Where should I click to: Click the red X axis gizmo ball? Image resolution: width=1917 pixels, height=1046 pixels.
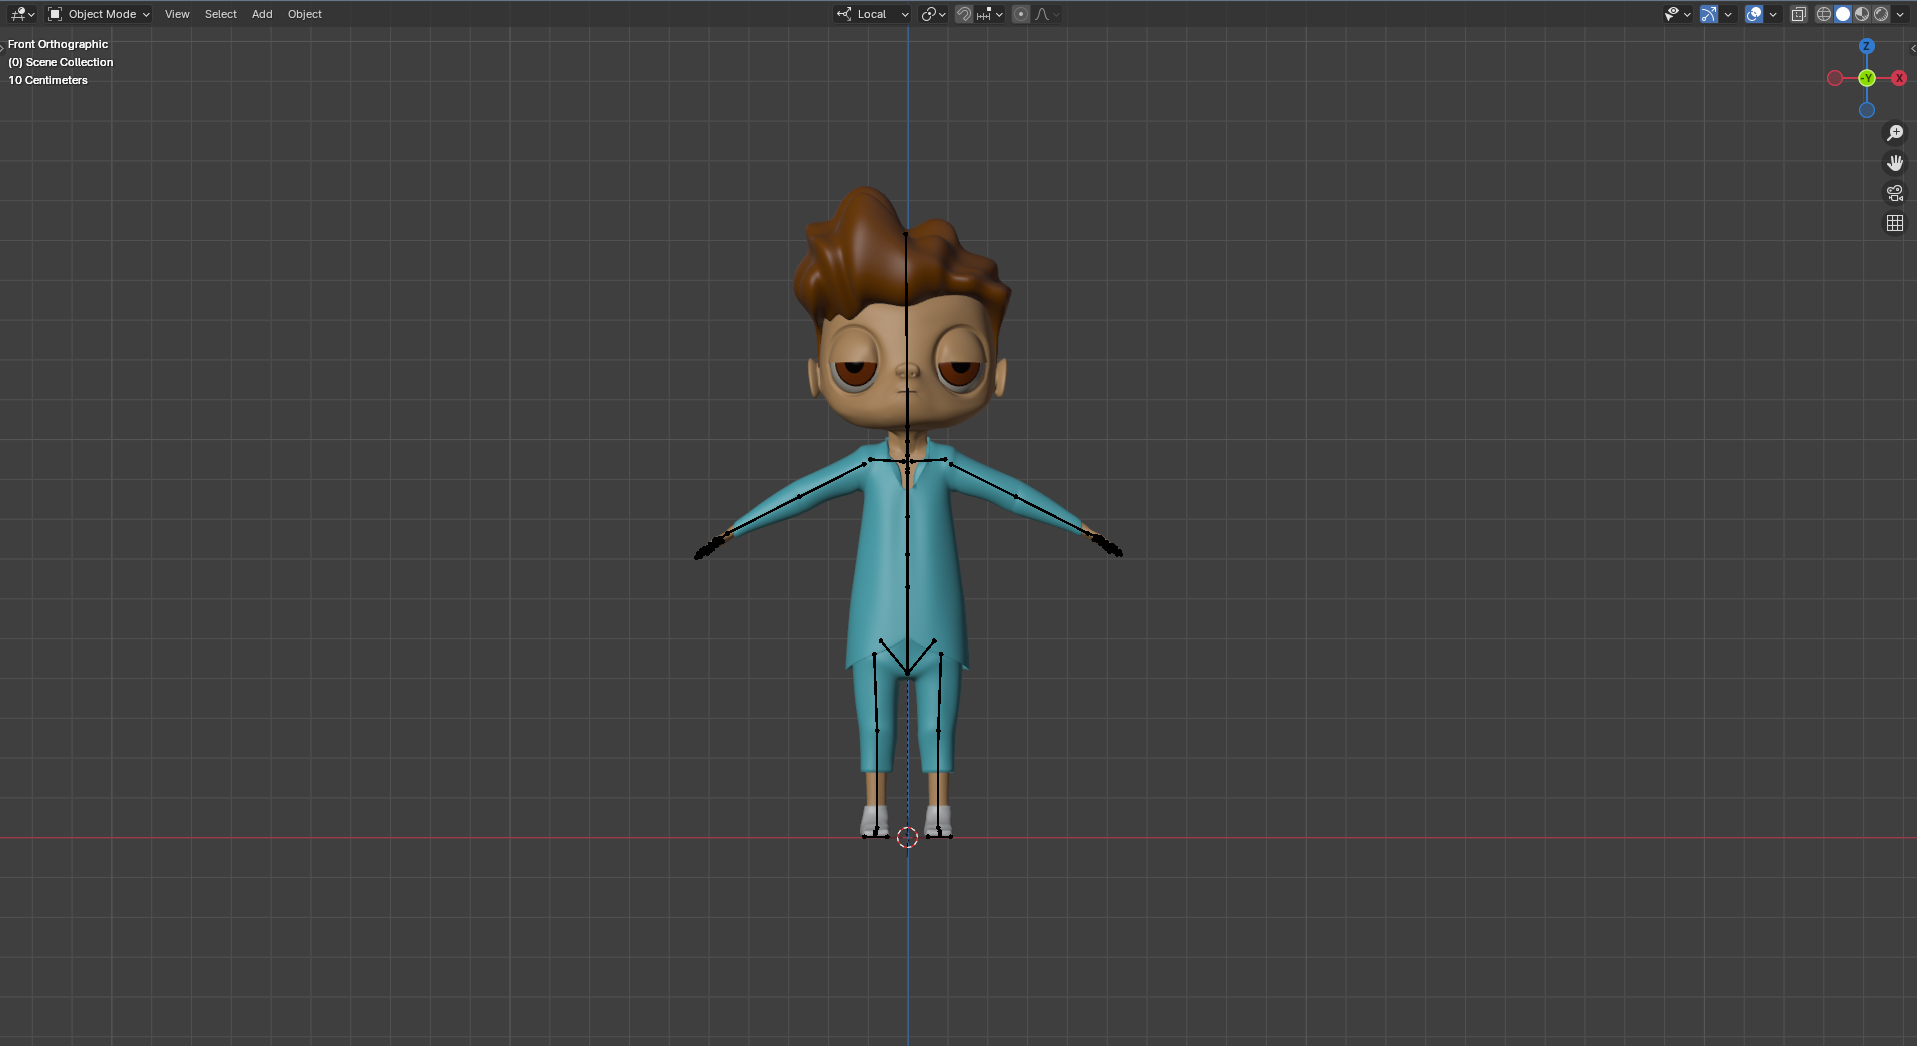click(x=1899, y=78)
